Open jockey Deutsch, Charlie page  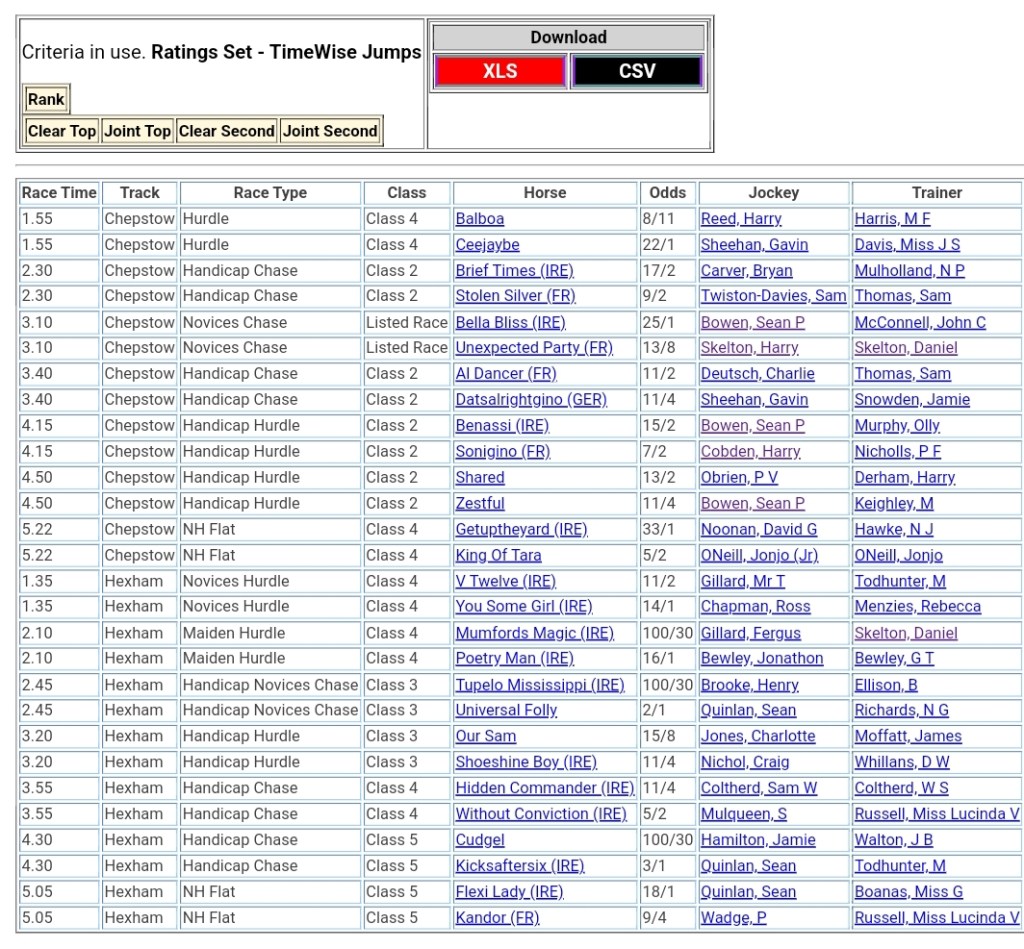(757, 374)
